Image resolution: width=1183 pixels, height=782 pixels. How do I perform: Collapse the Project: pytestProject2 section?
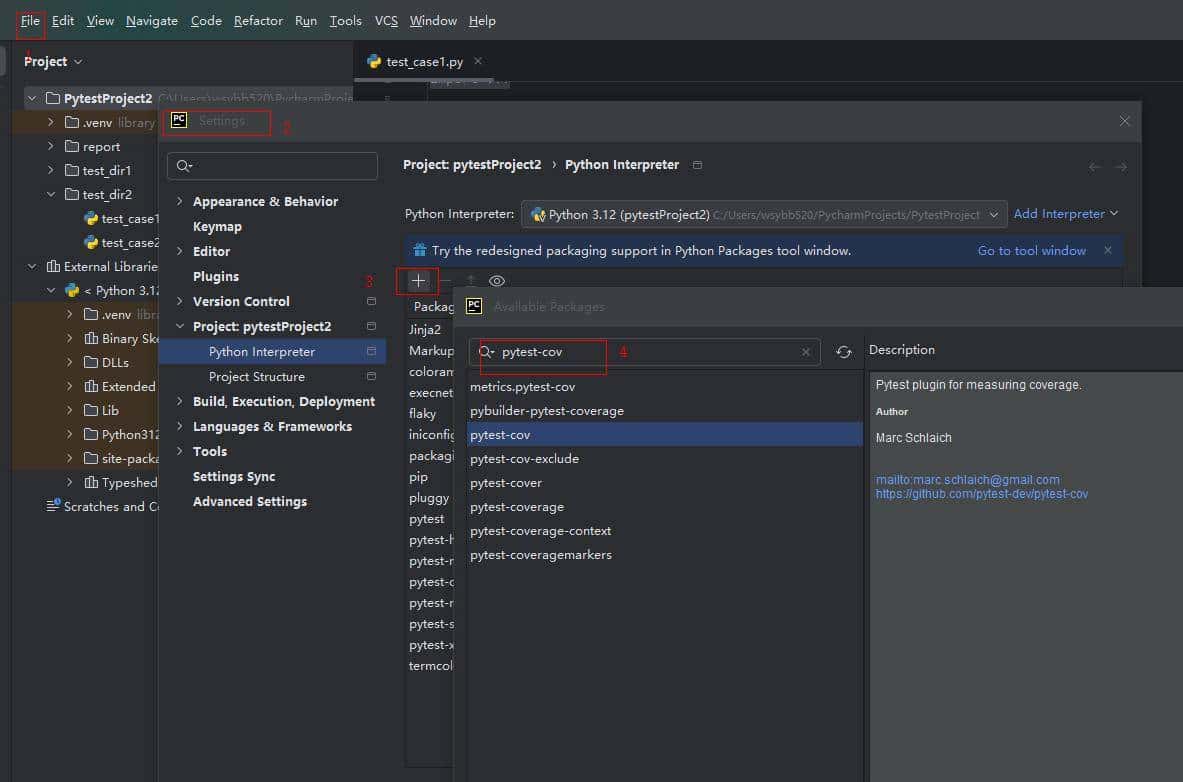180,326
